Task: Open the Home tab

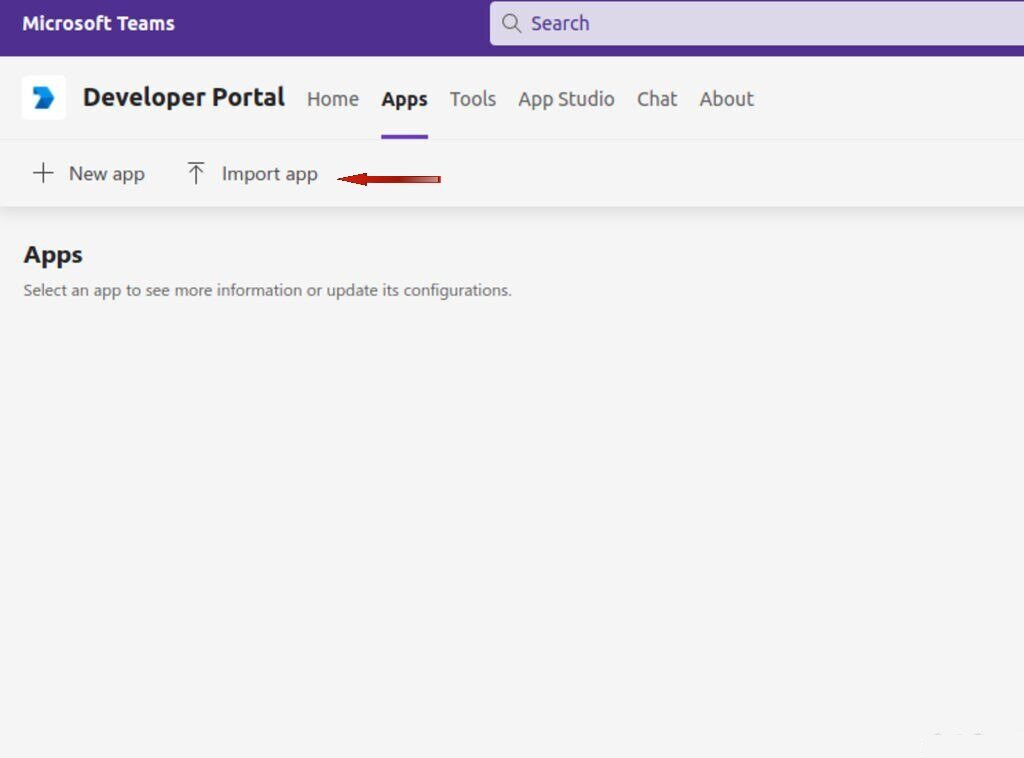Action: click(332, 99)
